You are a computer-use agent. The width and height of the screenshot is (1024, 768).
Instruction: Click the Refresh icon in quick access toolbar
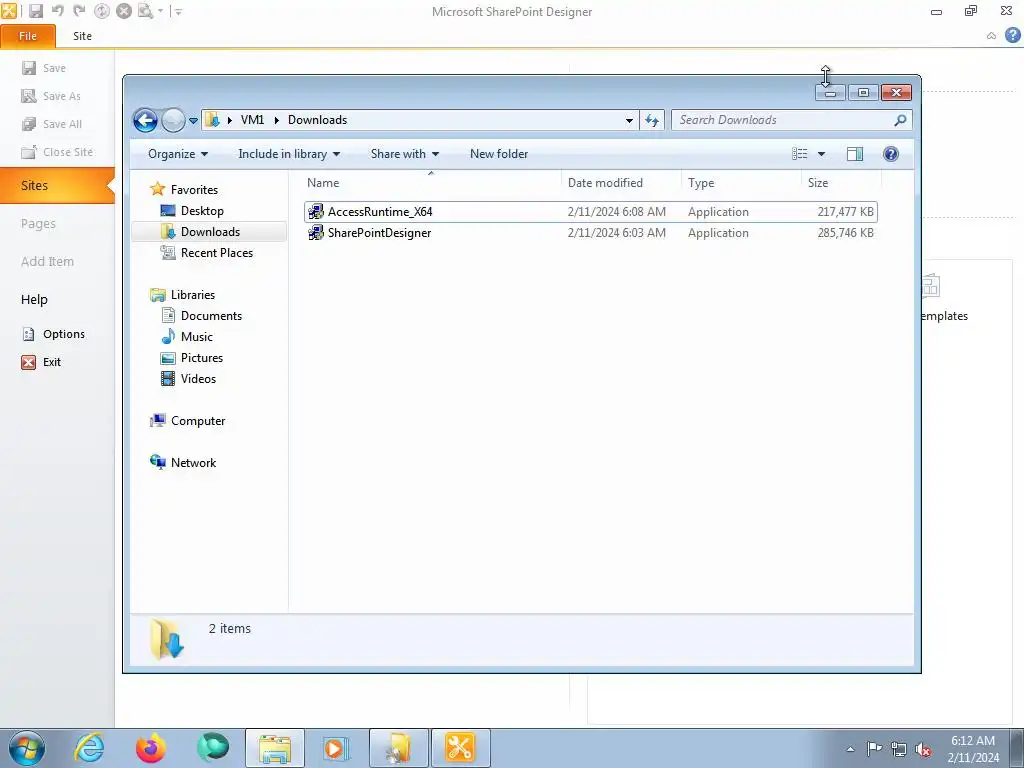[x=101, y=11]
